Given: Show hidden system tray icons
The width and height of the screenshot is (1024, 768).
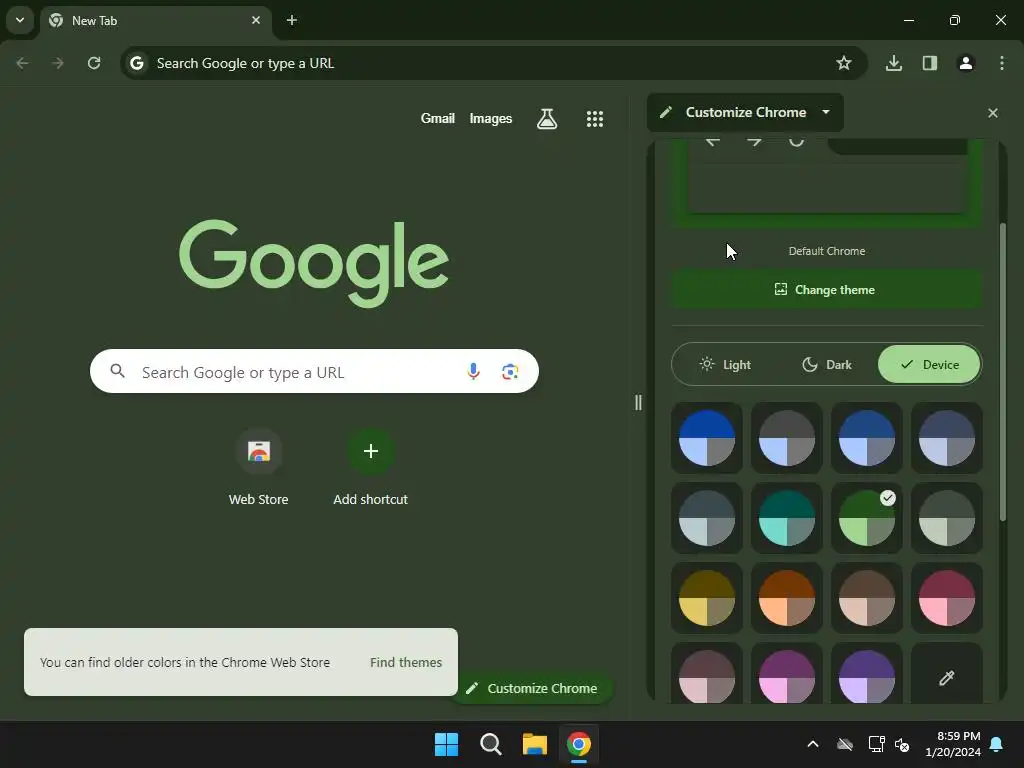Looking at the screenshot, I should [x=813, y=744].
